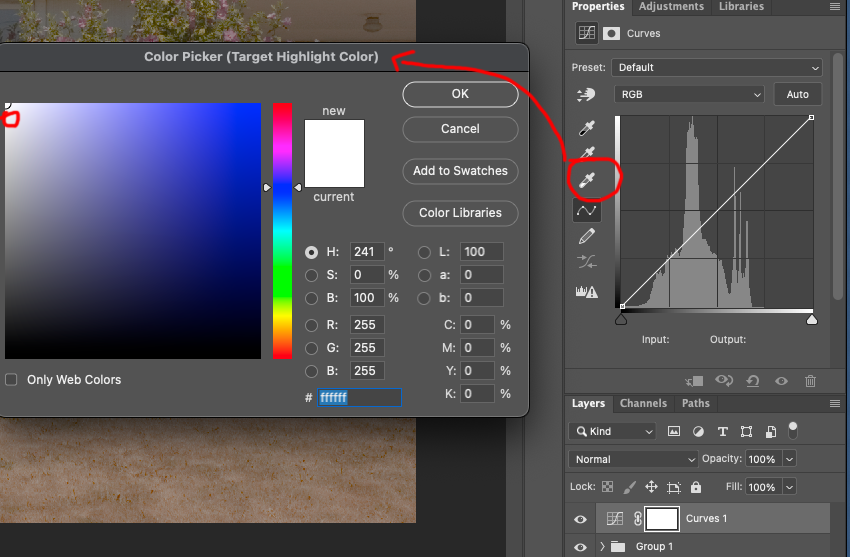This screenshot has height=557, width=850.
Task: Open the Preset dropdown in Curves properties
Action: [715, 67]
